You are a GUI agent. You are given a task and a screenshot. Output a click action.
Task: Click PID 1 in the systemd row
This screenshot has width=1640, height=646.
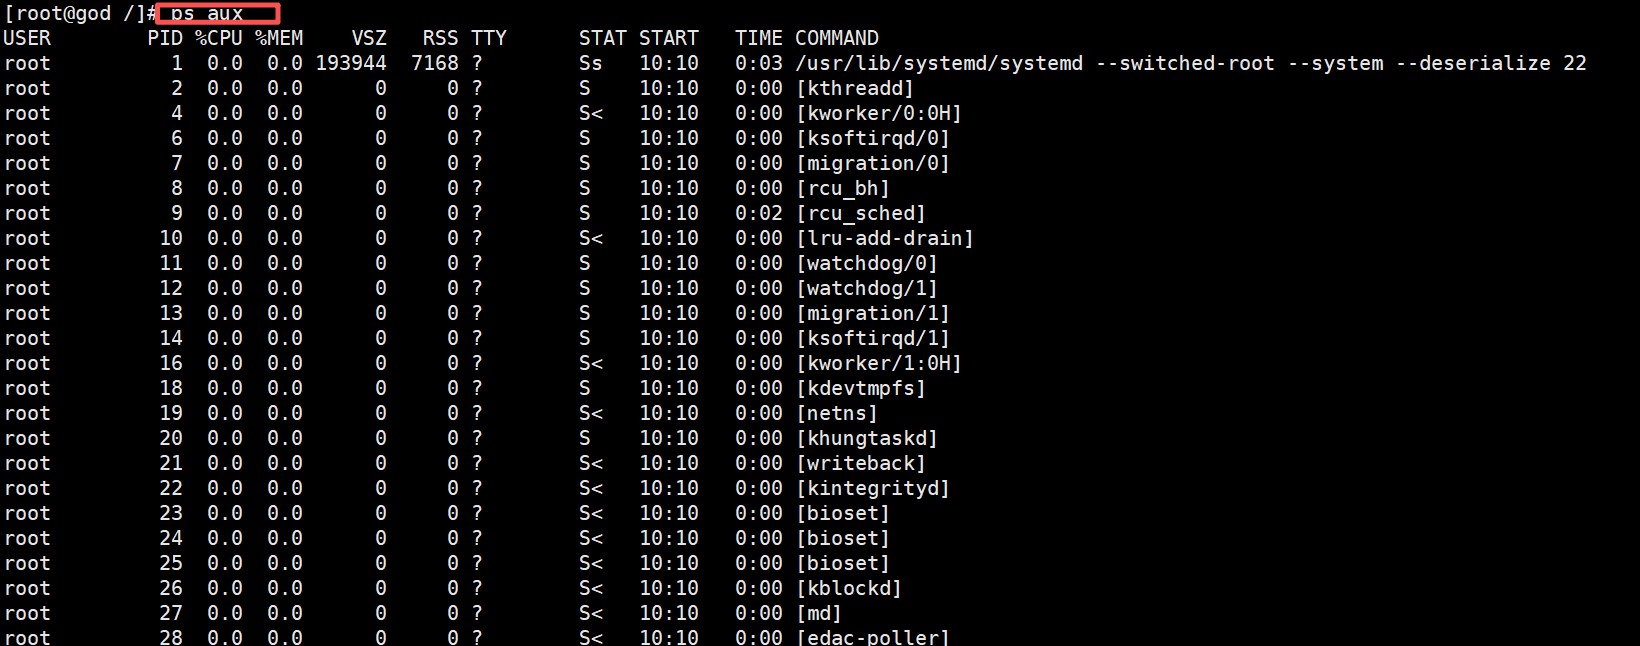pos(177,63)
